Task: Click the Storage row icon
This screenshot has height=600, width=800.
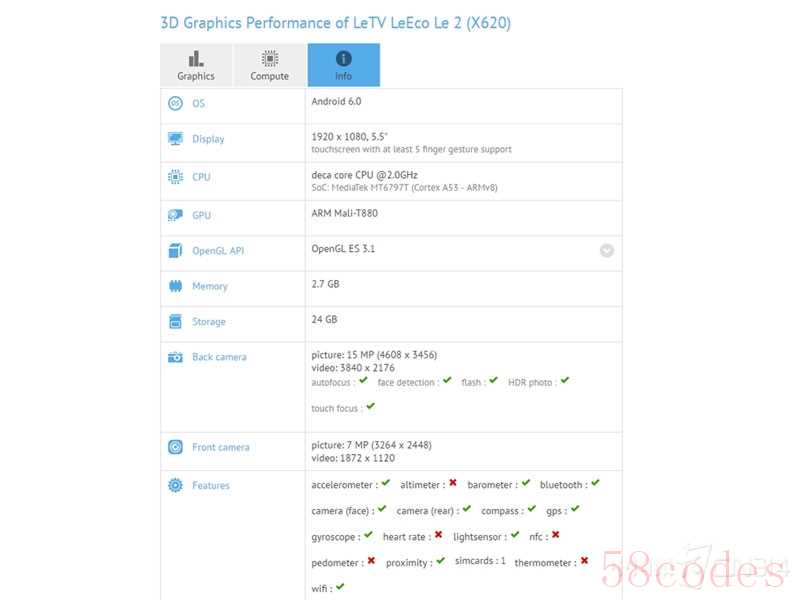Action: pyautogui.click(x=175, y=321)
